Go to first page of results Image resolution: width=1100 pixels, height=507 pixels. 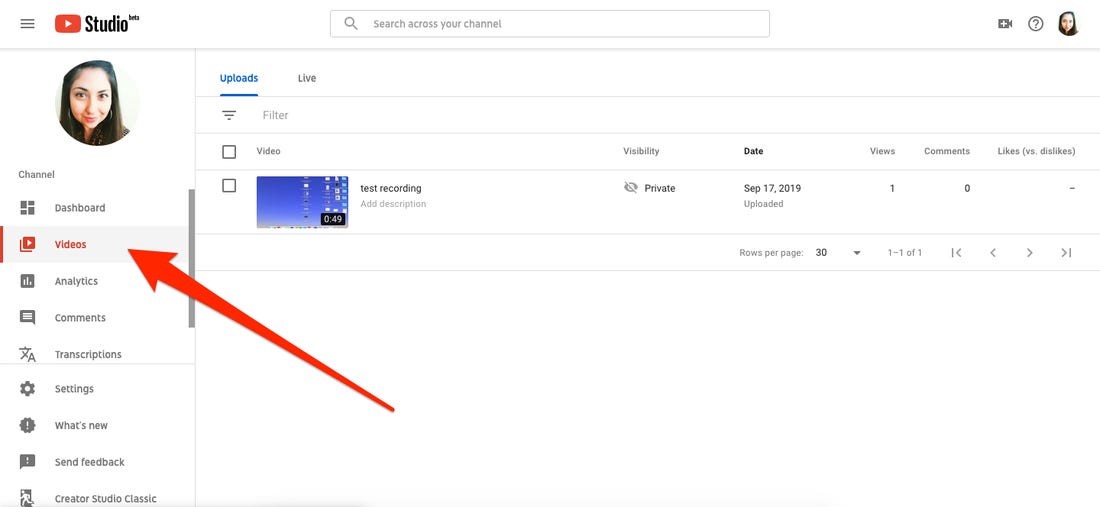pyautogui.click(x=956, y=252)
